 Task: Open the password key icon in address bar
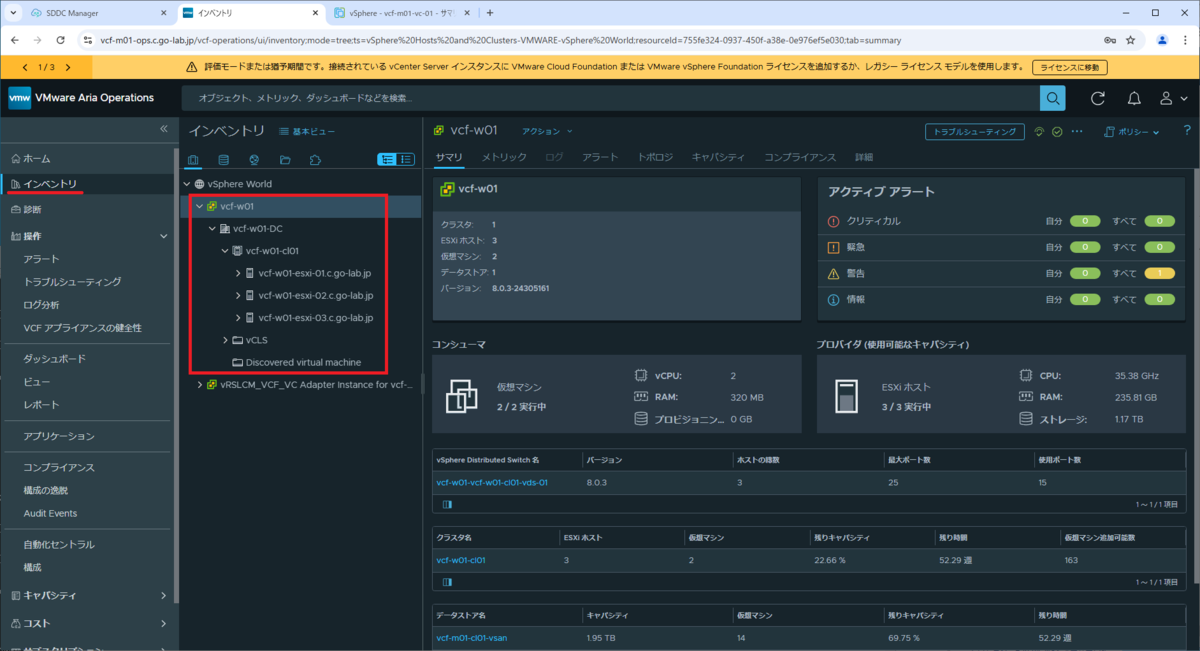(1110, 41)
